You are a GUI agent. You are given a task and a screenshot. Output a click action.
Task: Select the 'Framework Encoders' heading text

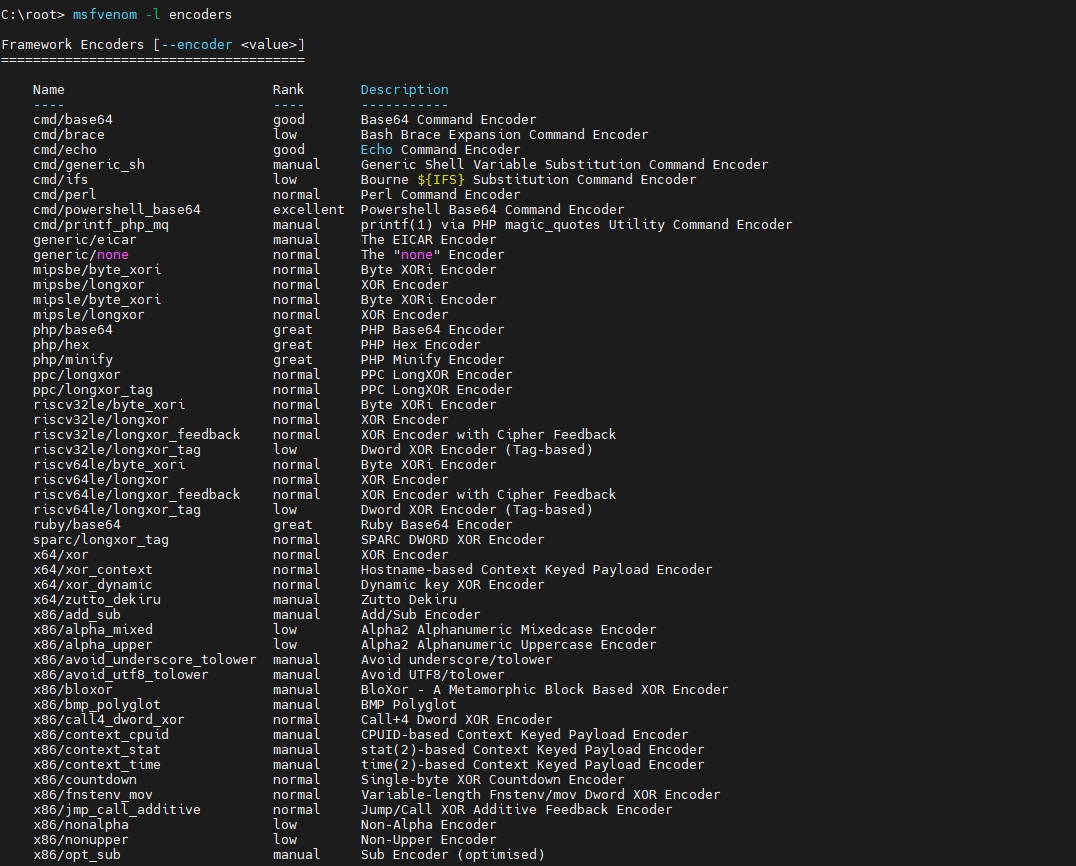73,45
